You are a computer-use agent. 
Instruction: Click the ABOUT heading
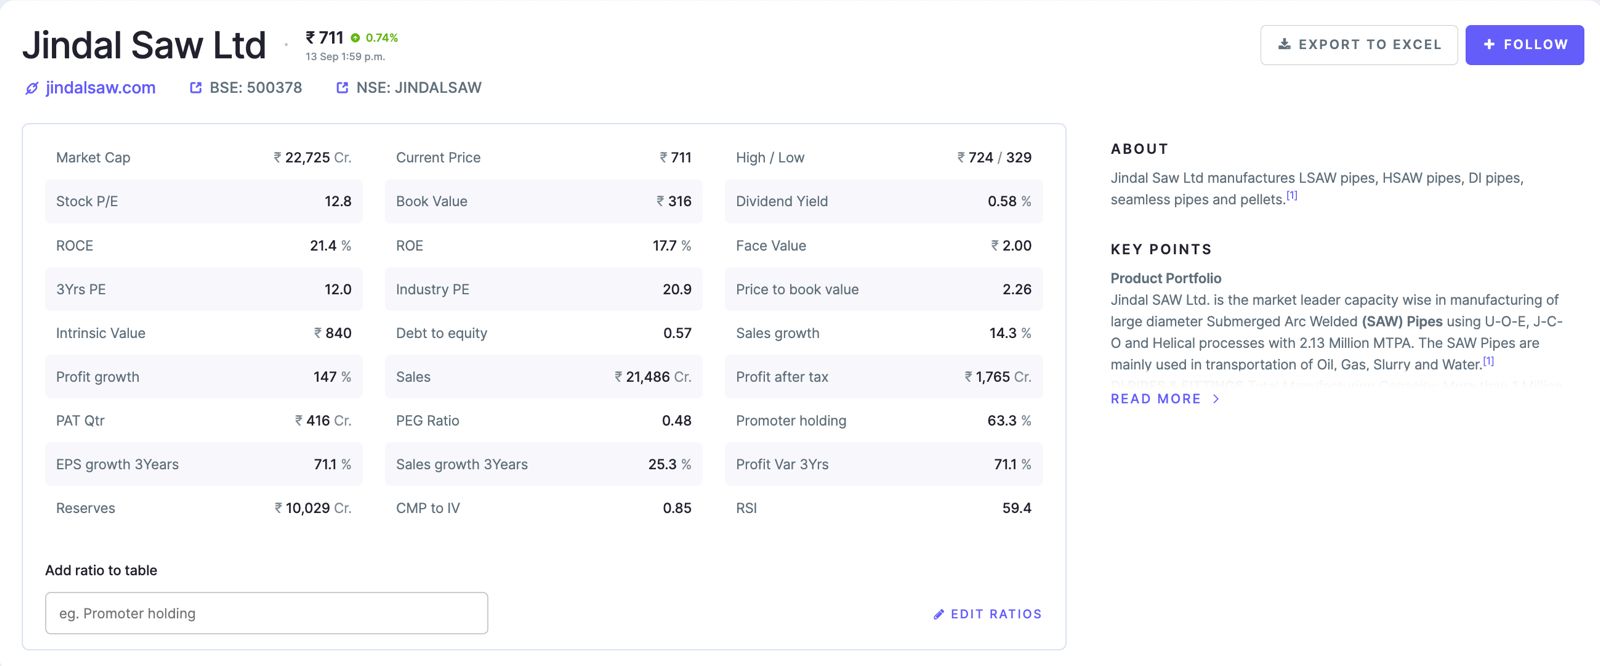pyautogui.click(x=1139, y=149)
